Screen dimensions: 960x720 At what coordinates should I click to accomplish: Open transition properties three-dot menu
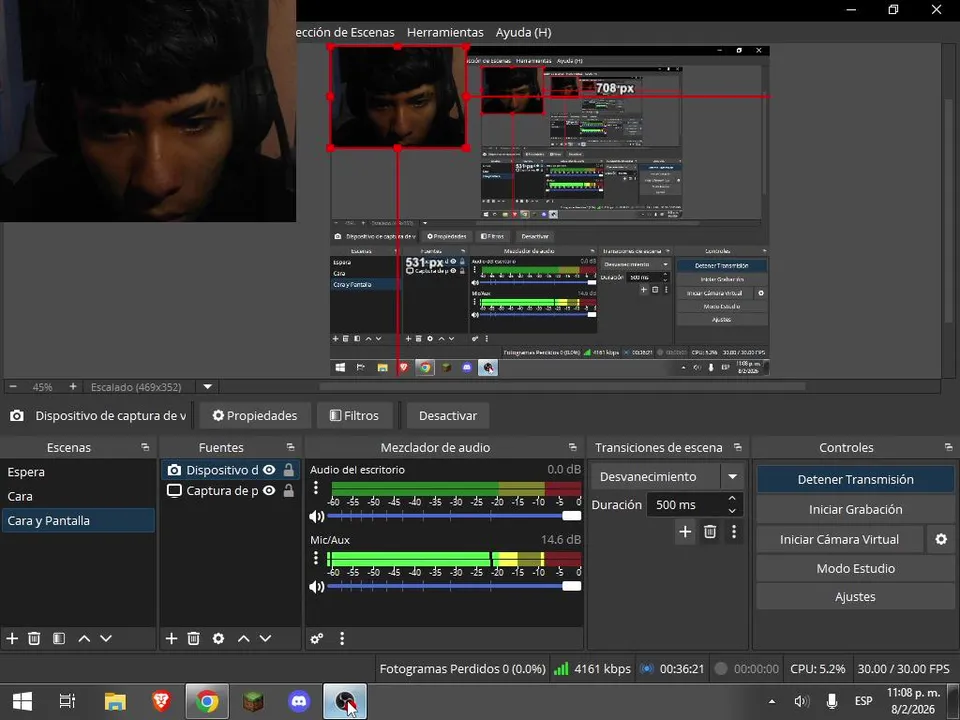click(734, 531)
